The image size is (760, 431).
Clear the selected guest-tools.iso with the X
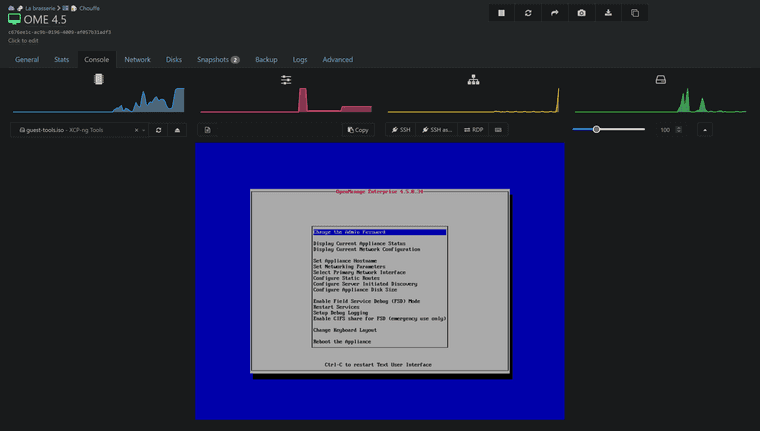pyautogui.click(x=136, y=130)
